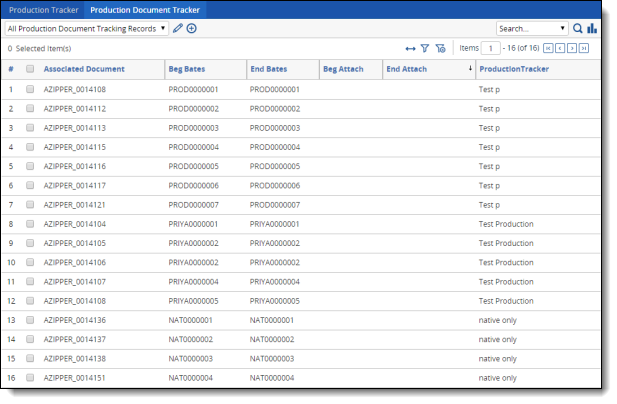
Task: Click the fit column widths arrow icon
Action: click(410, 49)
